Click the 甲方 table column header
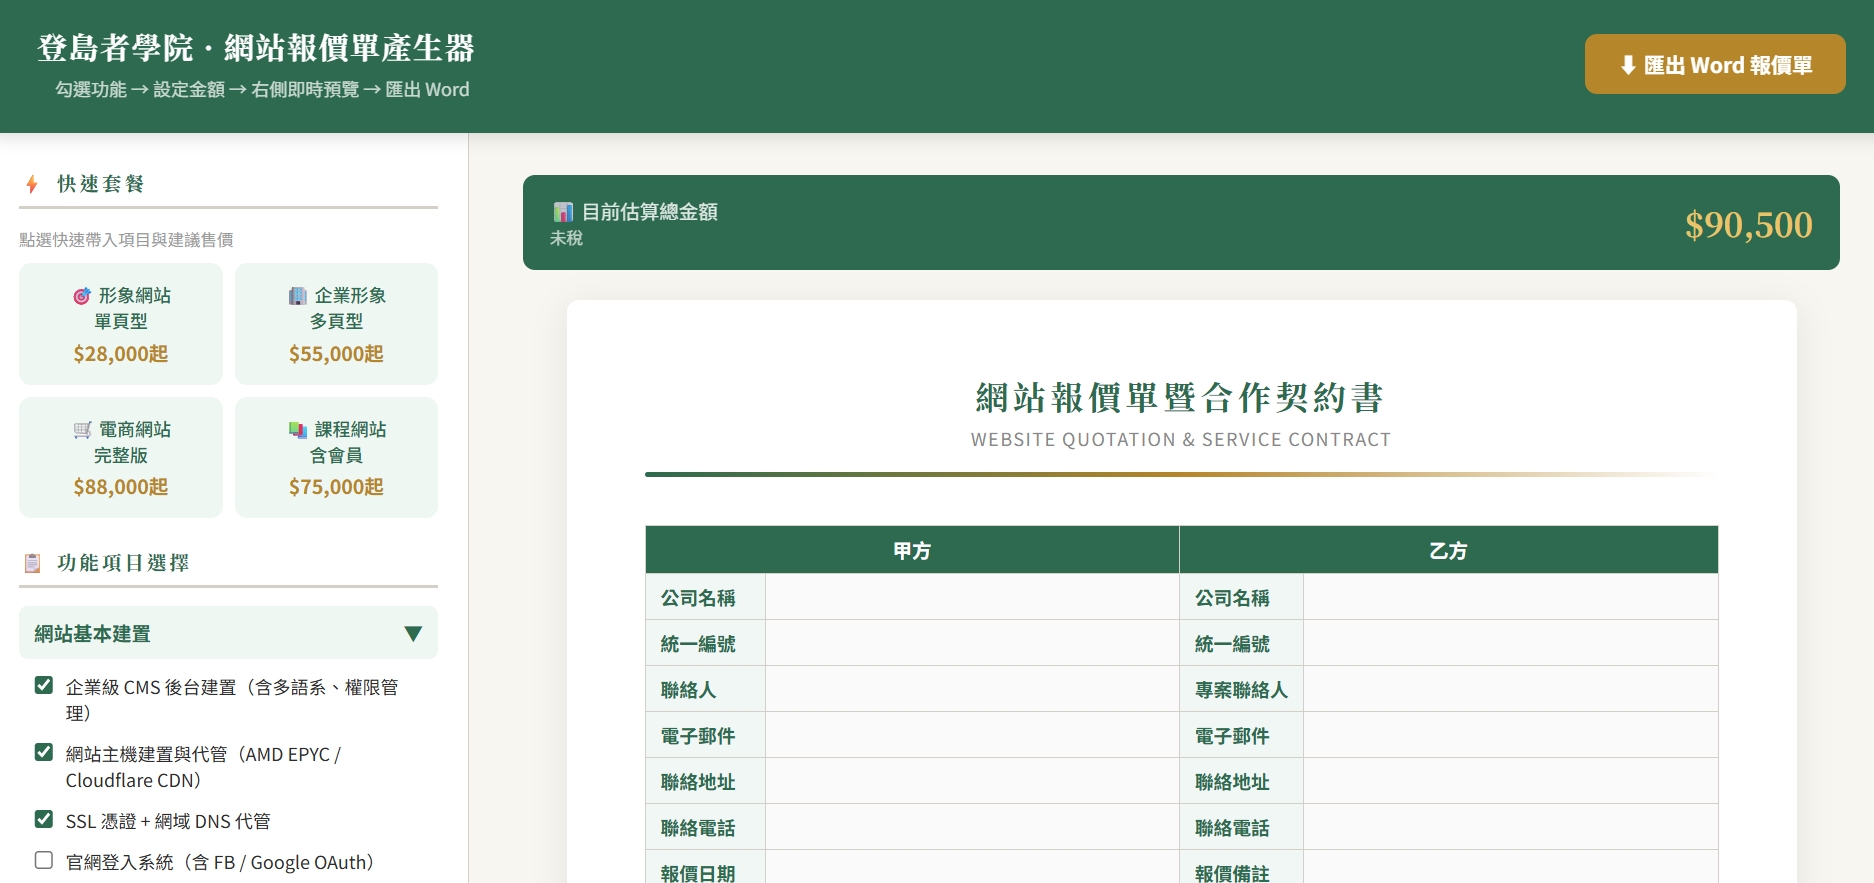1874x883 pixels. [x=912, y=550]
